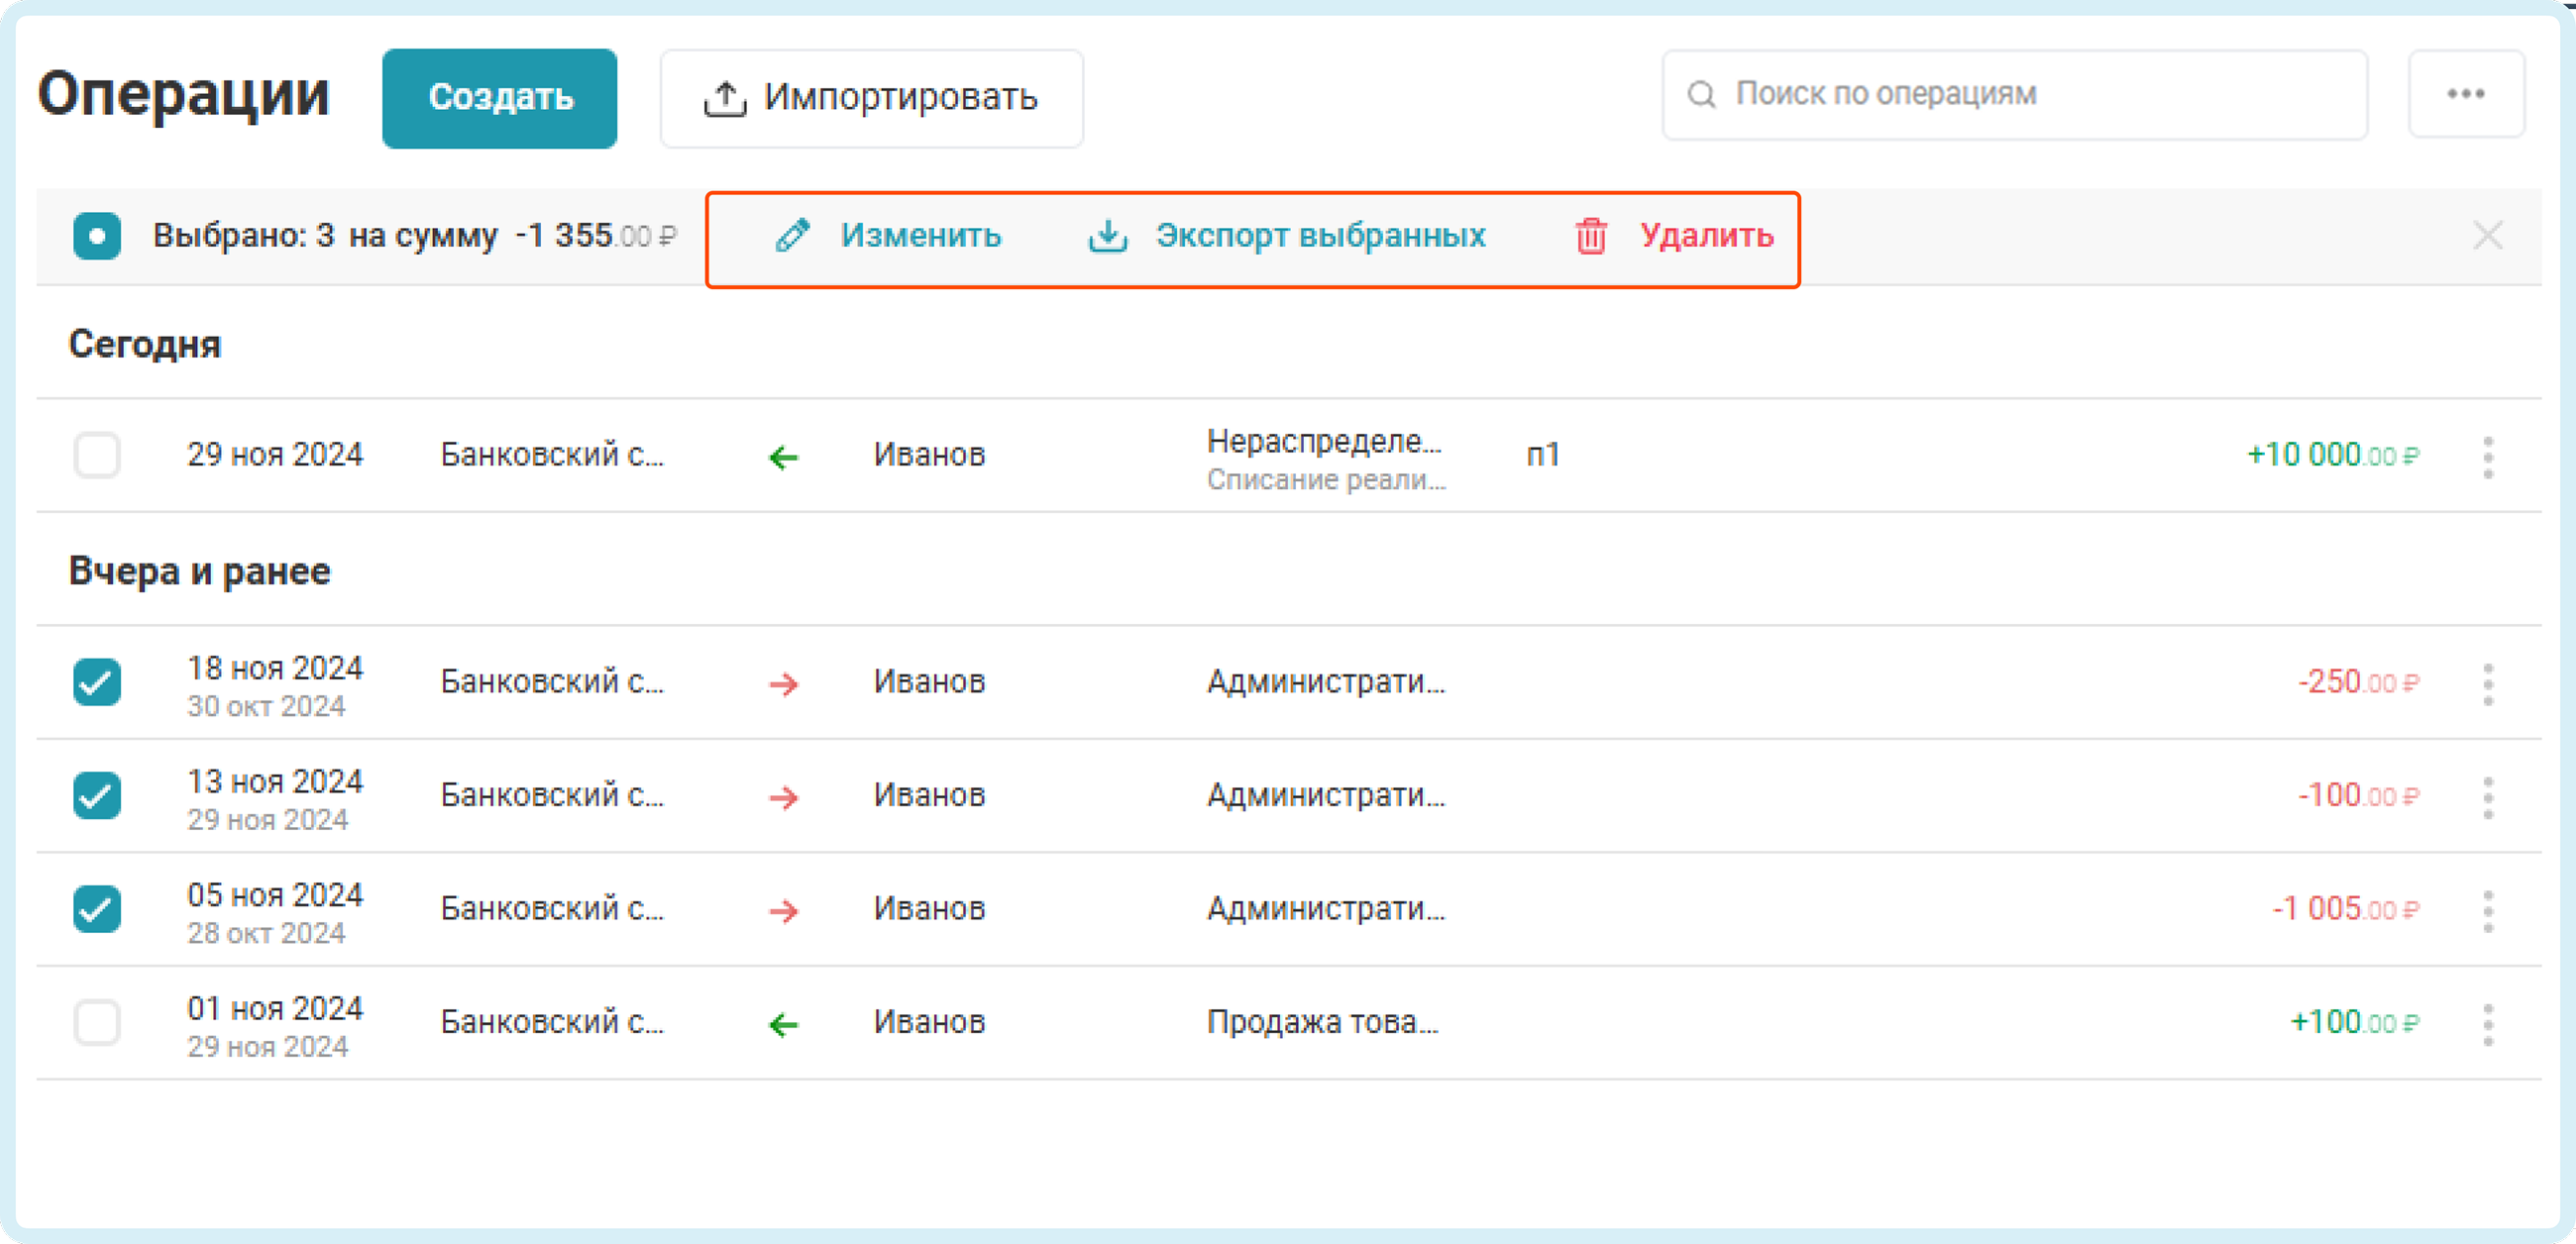This screenshot has width=2576, height=1244.
Task: Open the row menu for the +100 operation
Action: click(2487, 1023)
